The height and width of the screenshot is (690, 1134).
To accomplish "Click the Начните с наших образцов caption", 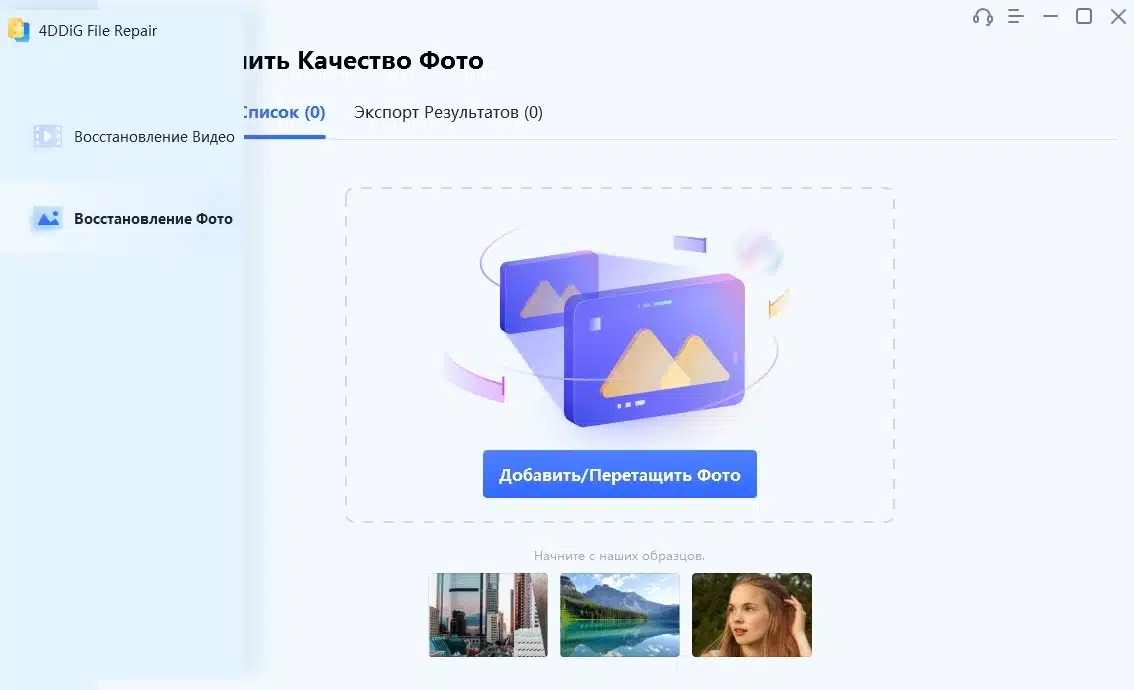I will tap(619, 556).
